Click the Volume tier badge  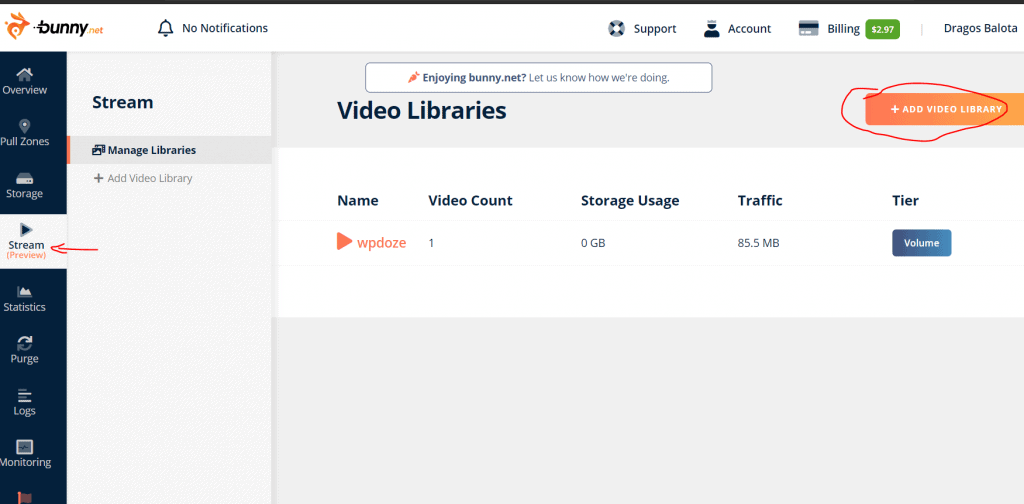[921, 243]
